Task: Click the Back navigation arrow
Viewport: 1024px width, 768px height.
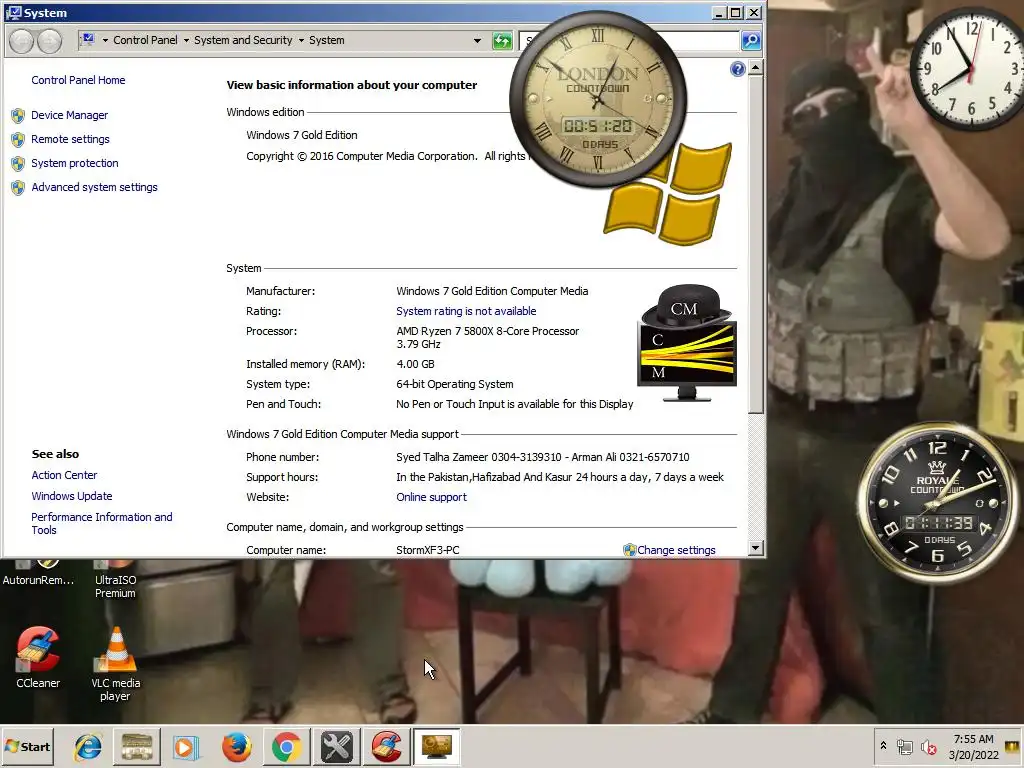Action: pyautogui.click(x=22, y=41)
